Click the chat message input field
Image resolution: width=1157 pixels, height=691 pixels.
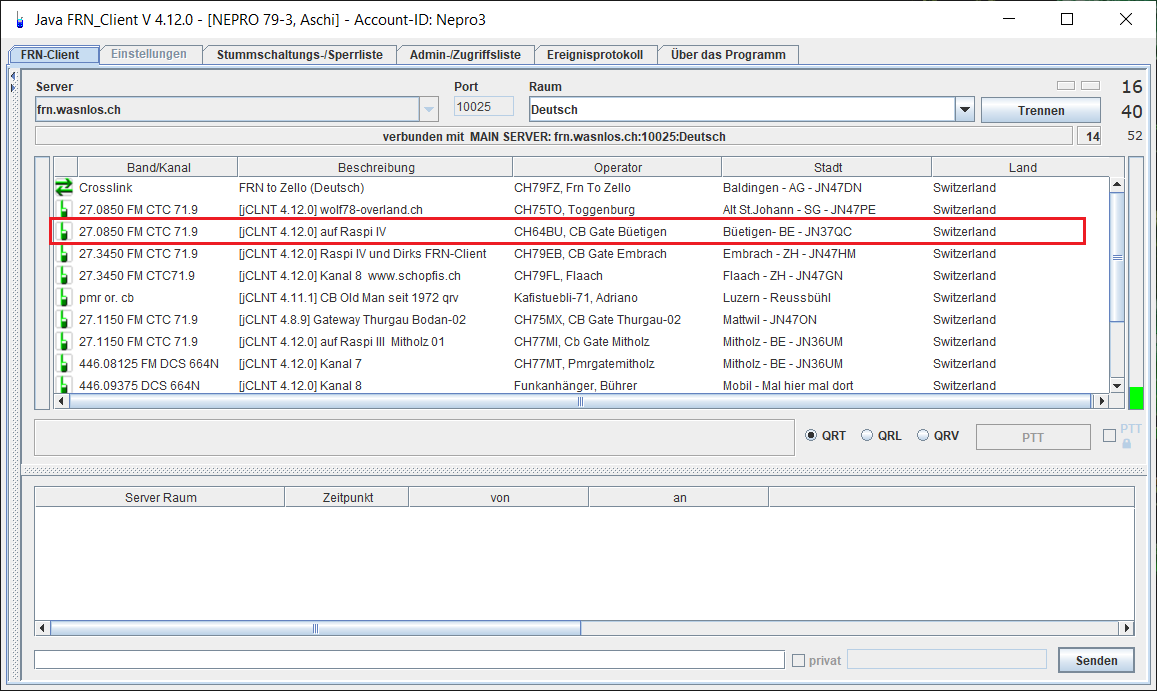(x=410, y=660)
